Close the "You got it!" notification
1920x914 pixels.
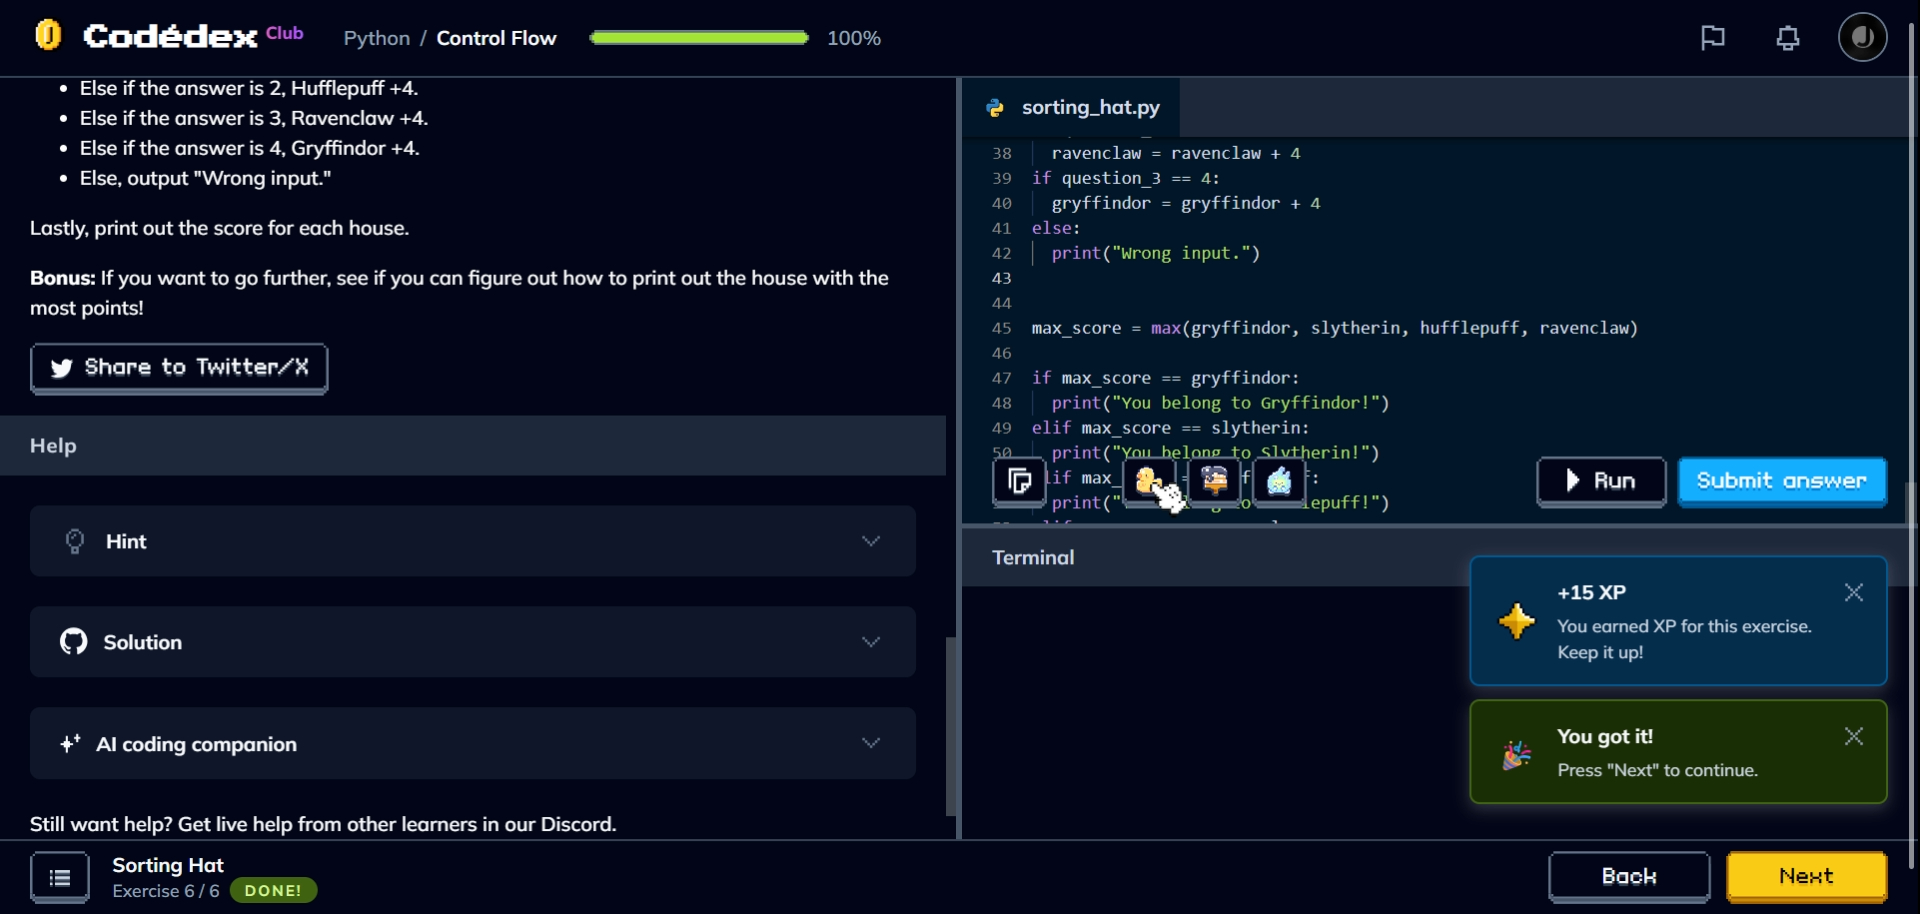coord(1853,737)
